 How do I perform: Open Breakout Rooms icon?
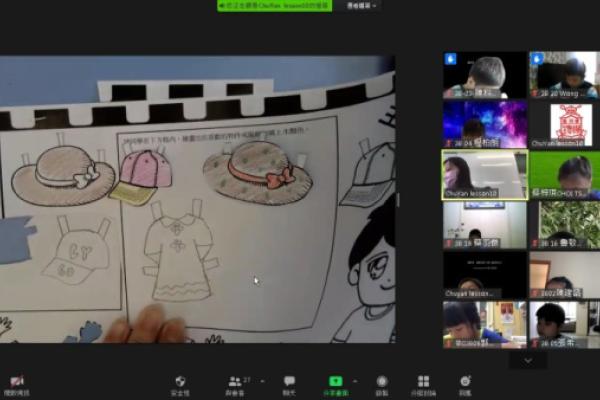coord(423,380)
